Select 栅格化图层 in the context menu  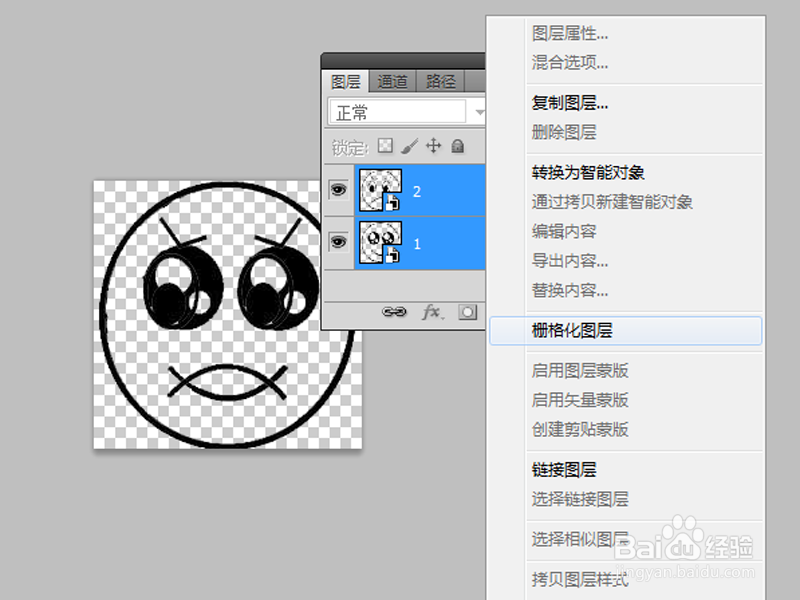click(626, 331)
